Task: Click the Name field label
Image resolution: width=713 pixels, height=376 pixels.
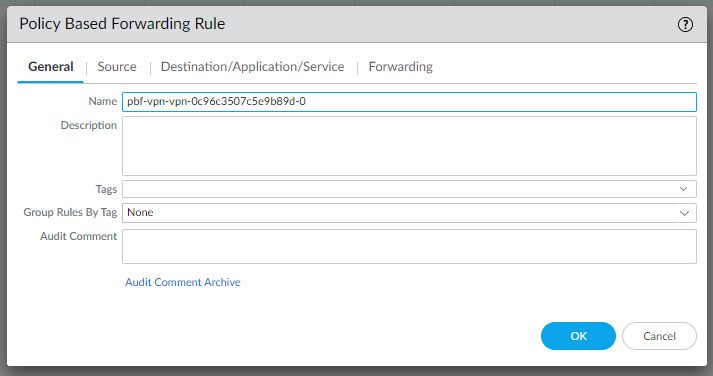Action: coord(103,101)
